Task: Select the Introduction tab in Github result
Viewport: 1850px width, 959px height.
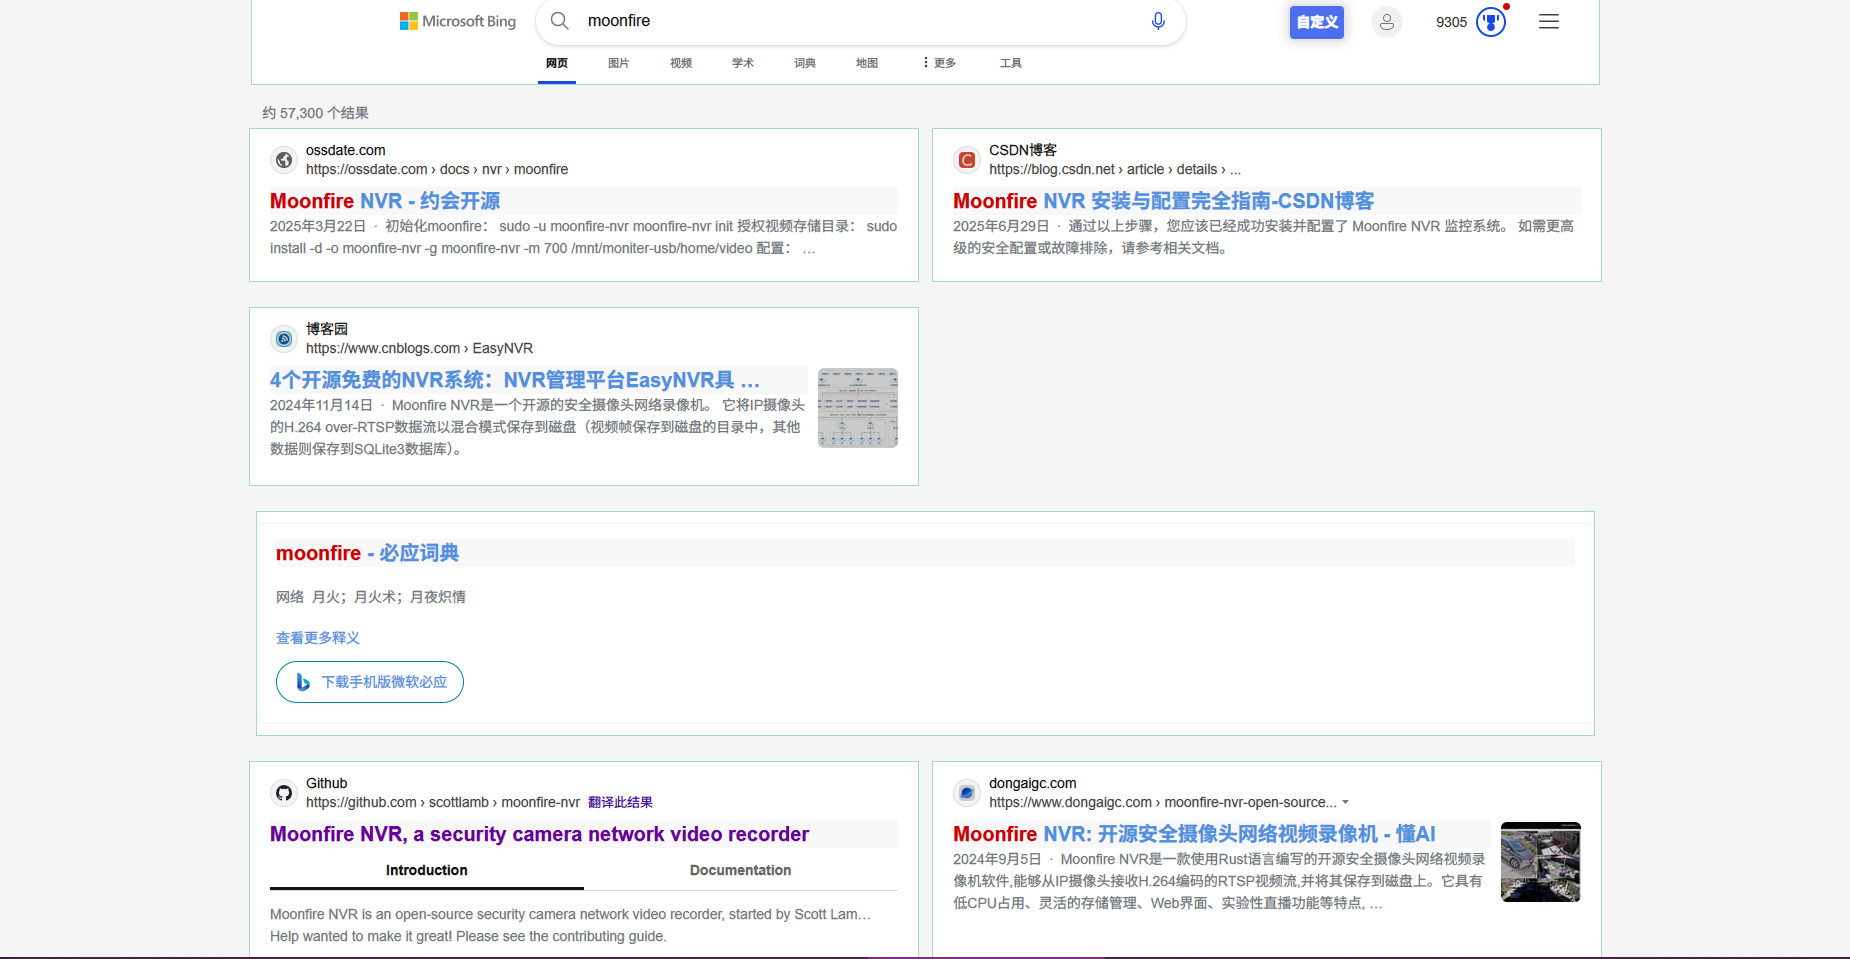Action: [427, 870]
